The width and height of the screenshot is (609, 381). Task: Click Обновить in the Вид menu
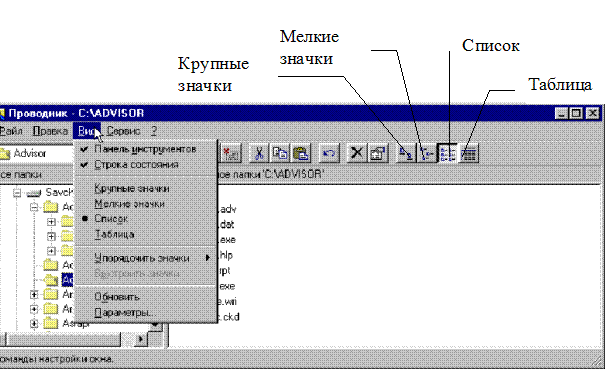coord(145,297)
